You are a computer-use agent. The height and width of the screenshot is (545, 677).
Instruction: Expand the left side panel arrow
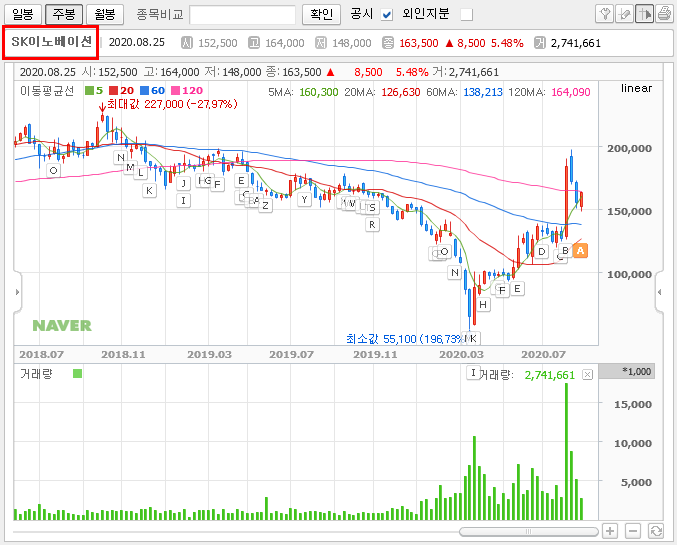[17, 292]
